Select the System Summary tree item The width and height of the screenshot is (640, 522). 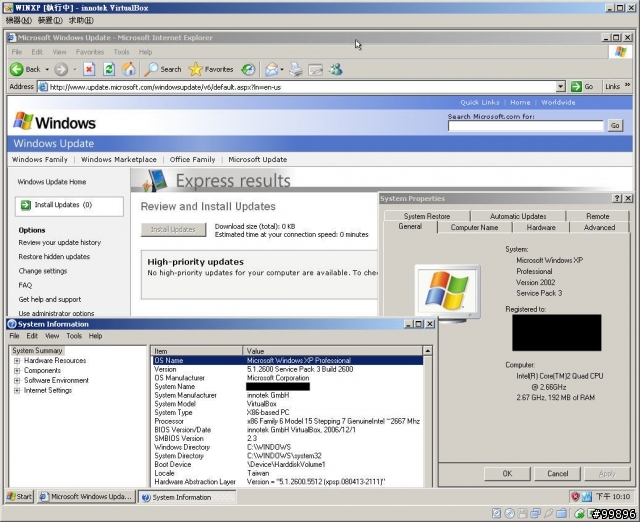tap(37, 351)
